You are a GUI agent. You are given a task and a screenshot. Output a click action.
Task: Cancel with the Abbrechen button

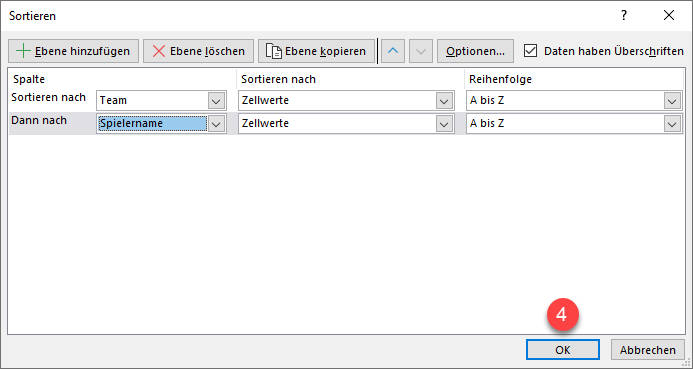click(x=647, y=350)
